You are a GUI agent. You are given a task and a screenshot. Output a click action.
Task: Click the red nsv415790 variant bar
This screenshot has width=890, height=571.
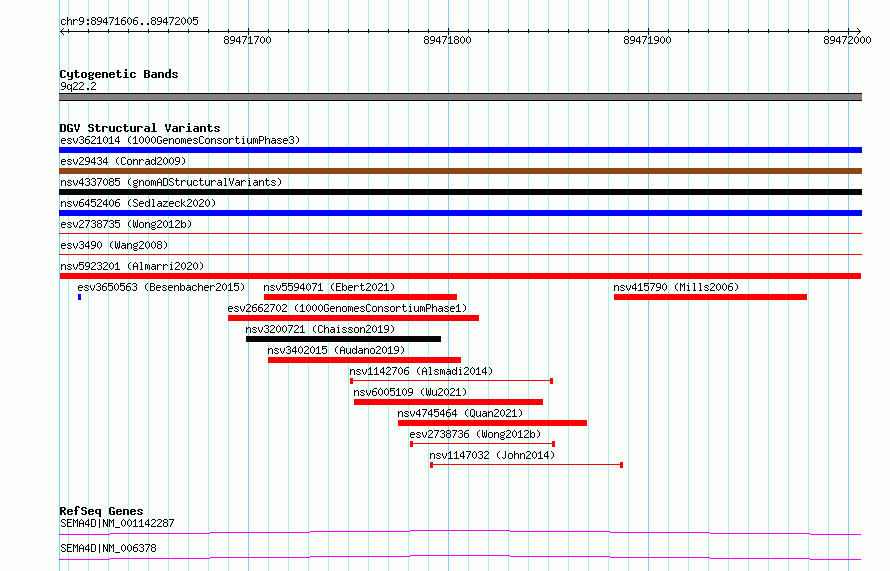point(710,297)
